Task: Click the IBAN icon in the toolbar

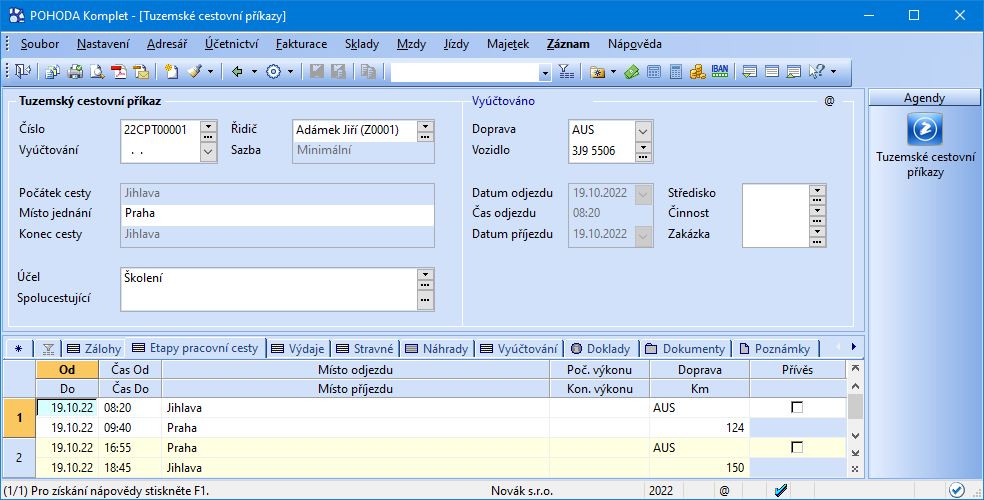Action: click(719, 72)
